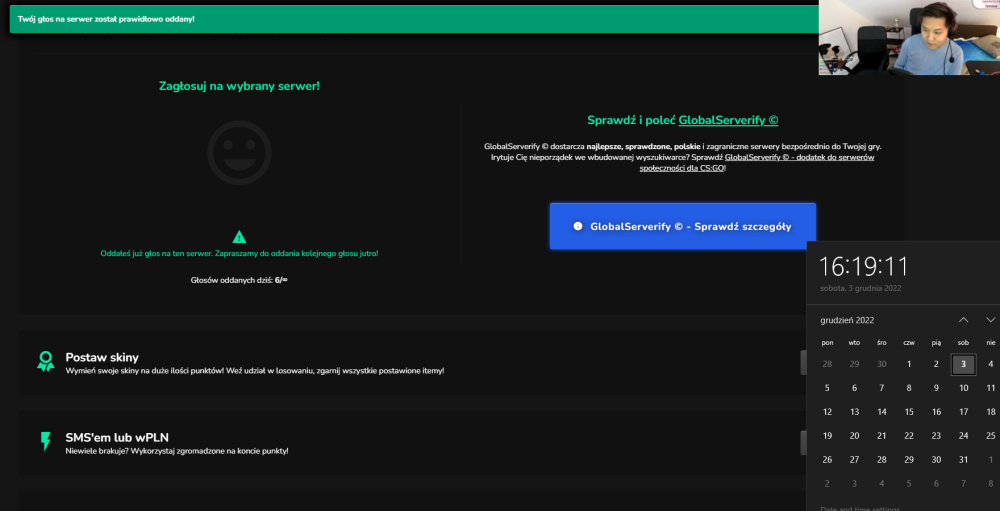Click the Postaw skiny heading

[x=102, y=357]
